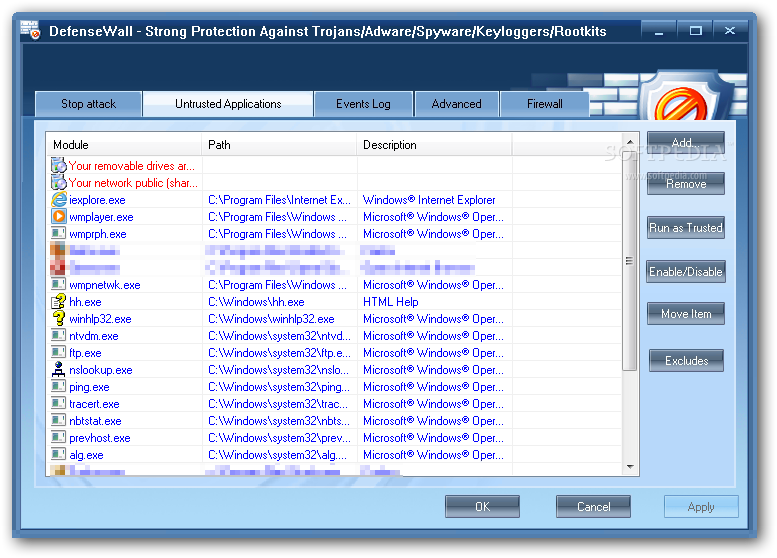Click the tracert.exe row icon
Screen dimensions: 777x558
[58, 403]
